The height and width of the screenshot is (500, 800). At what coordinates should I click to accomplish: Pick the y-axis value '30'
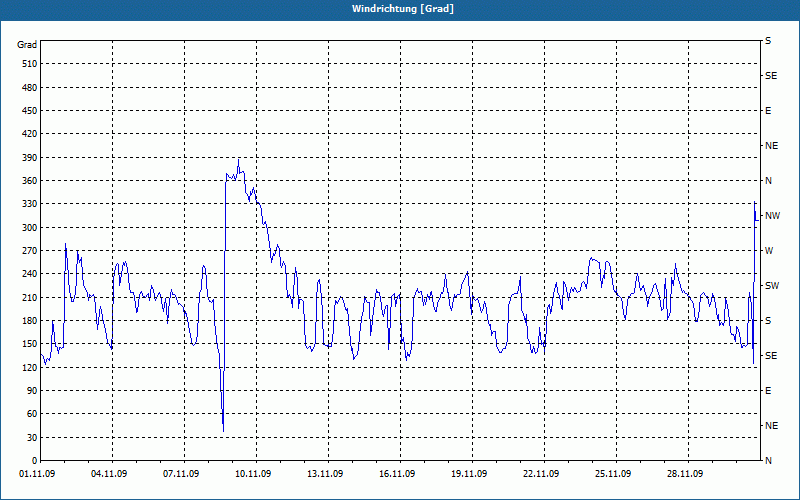tap(33, 437)
